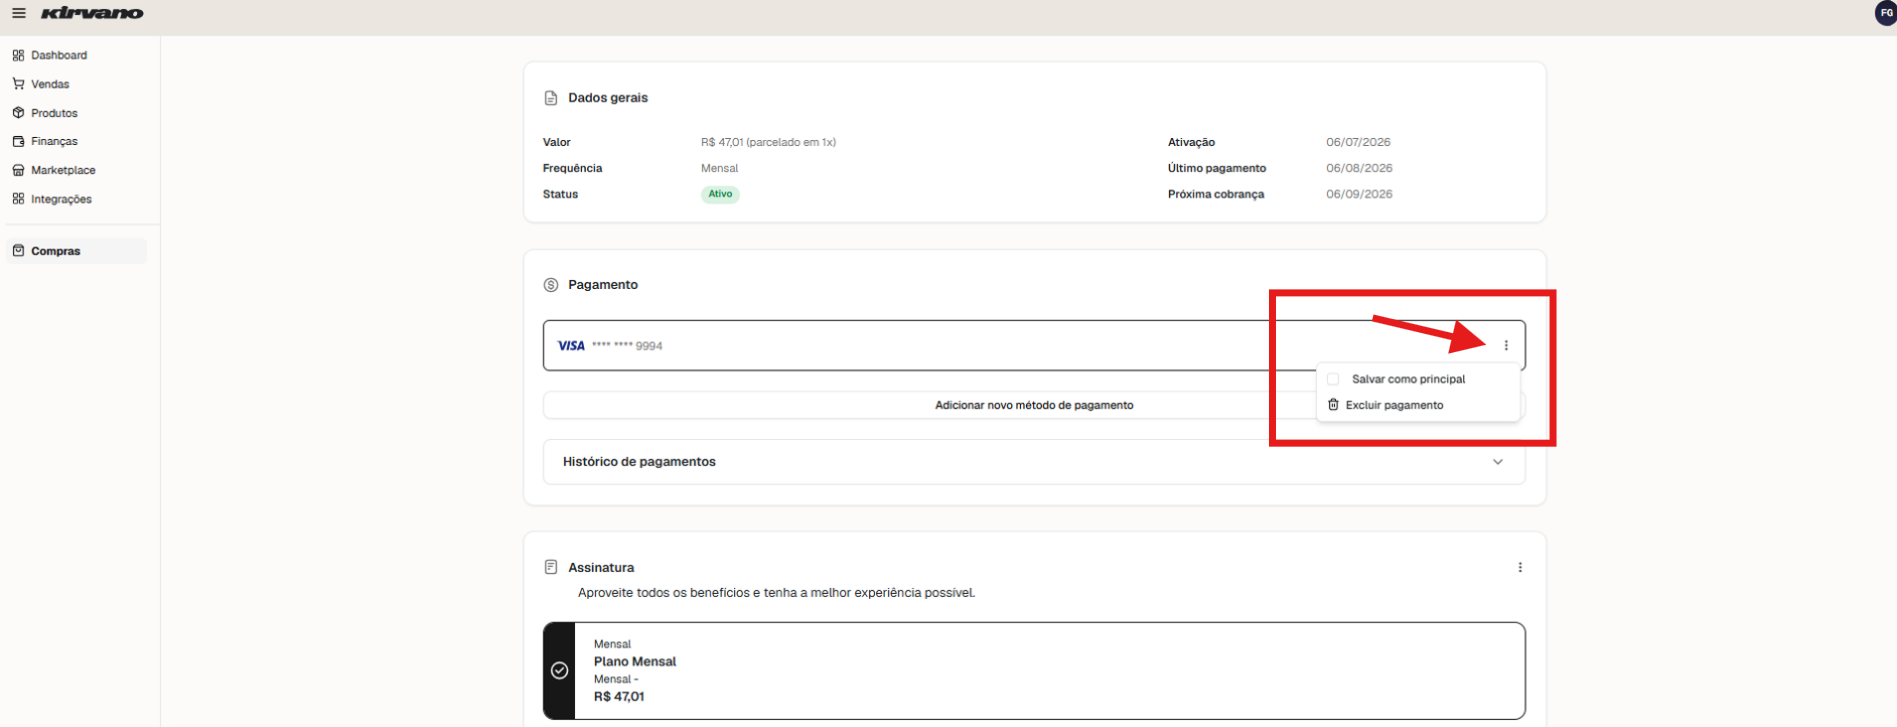Select the VISA card ending 9994

click(1034, 345)
